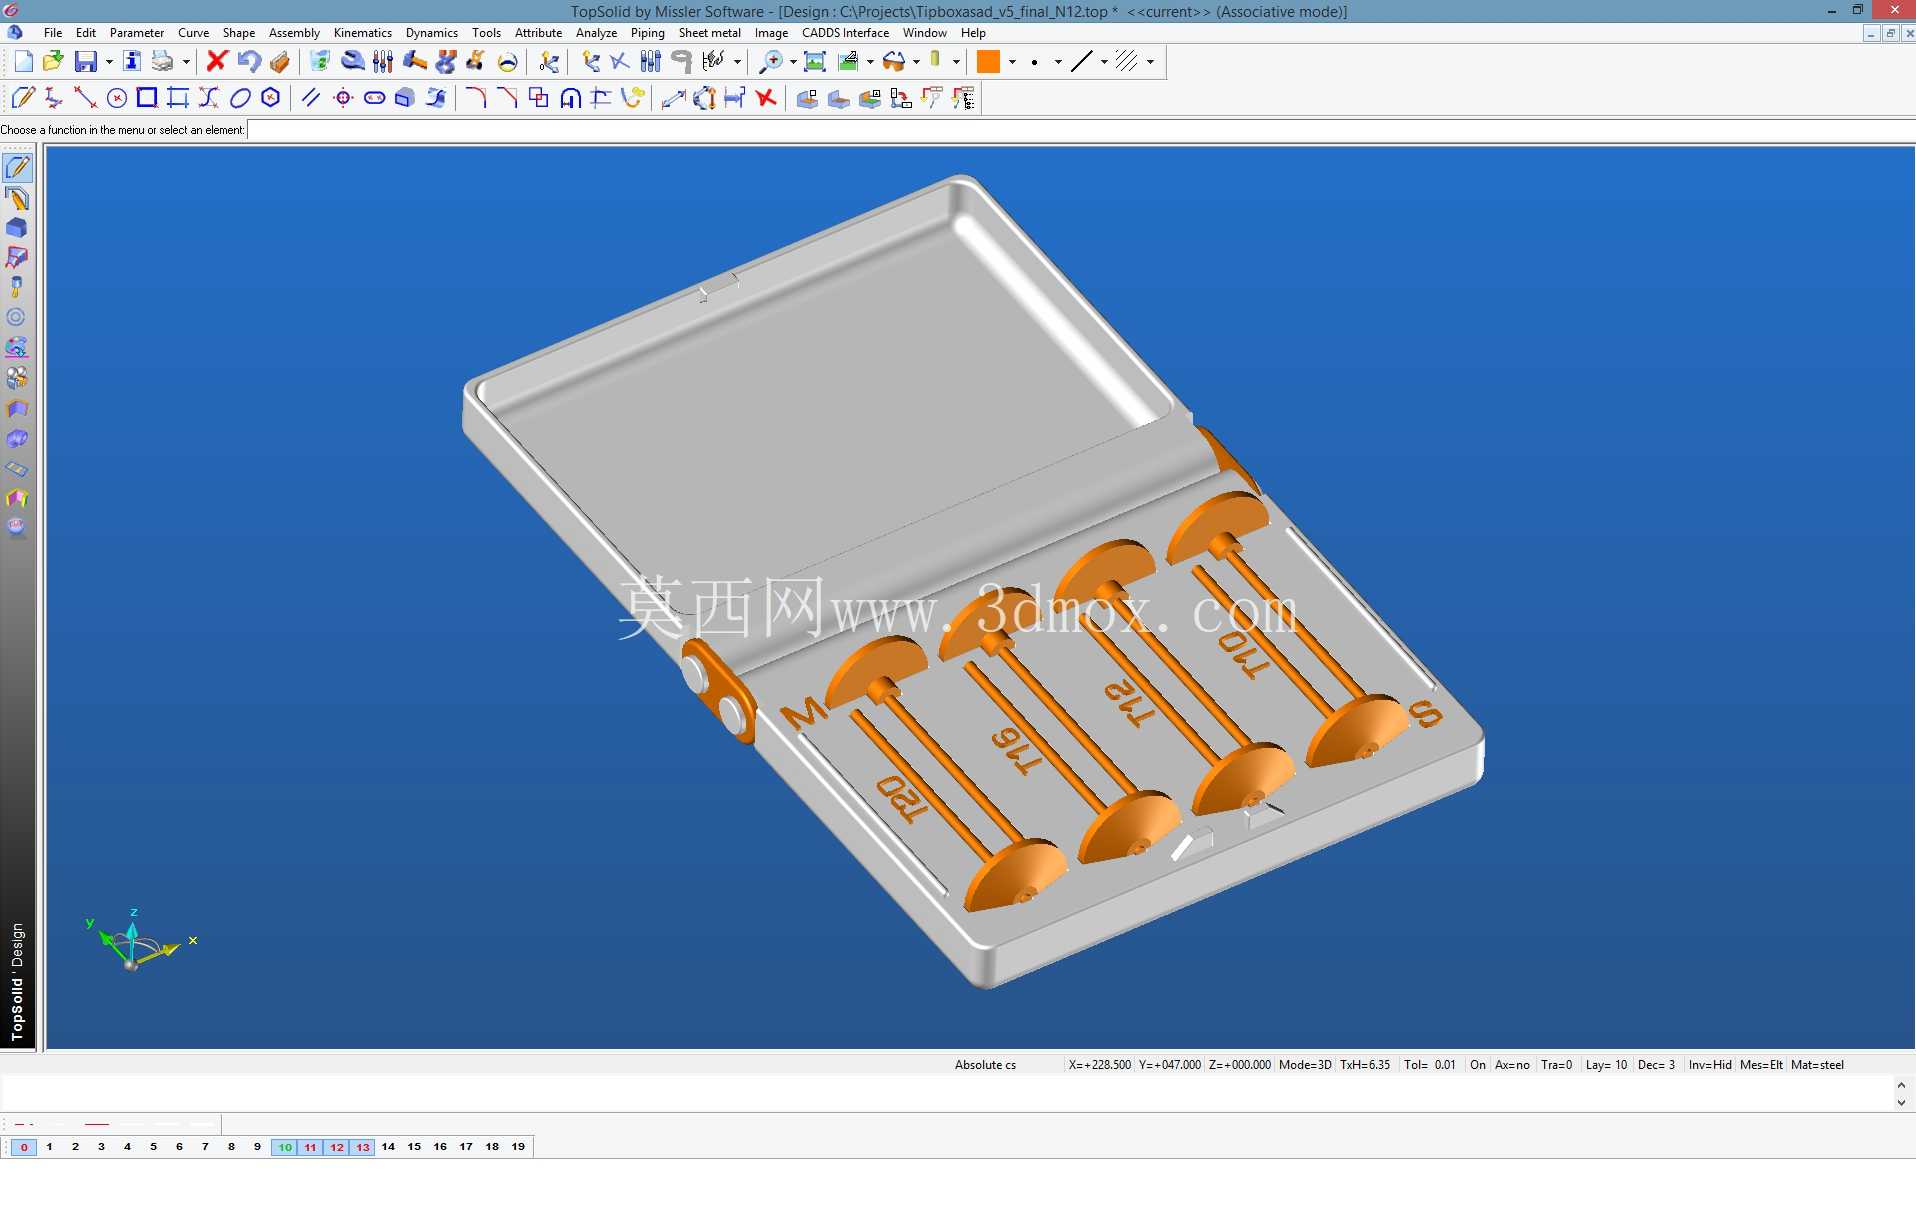The height and width of the screenshot is (1220, 1916).
Task: Click the solid line style swatch
Action: coord(1081,62)
